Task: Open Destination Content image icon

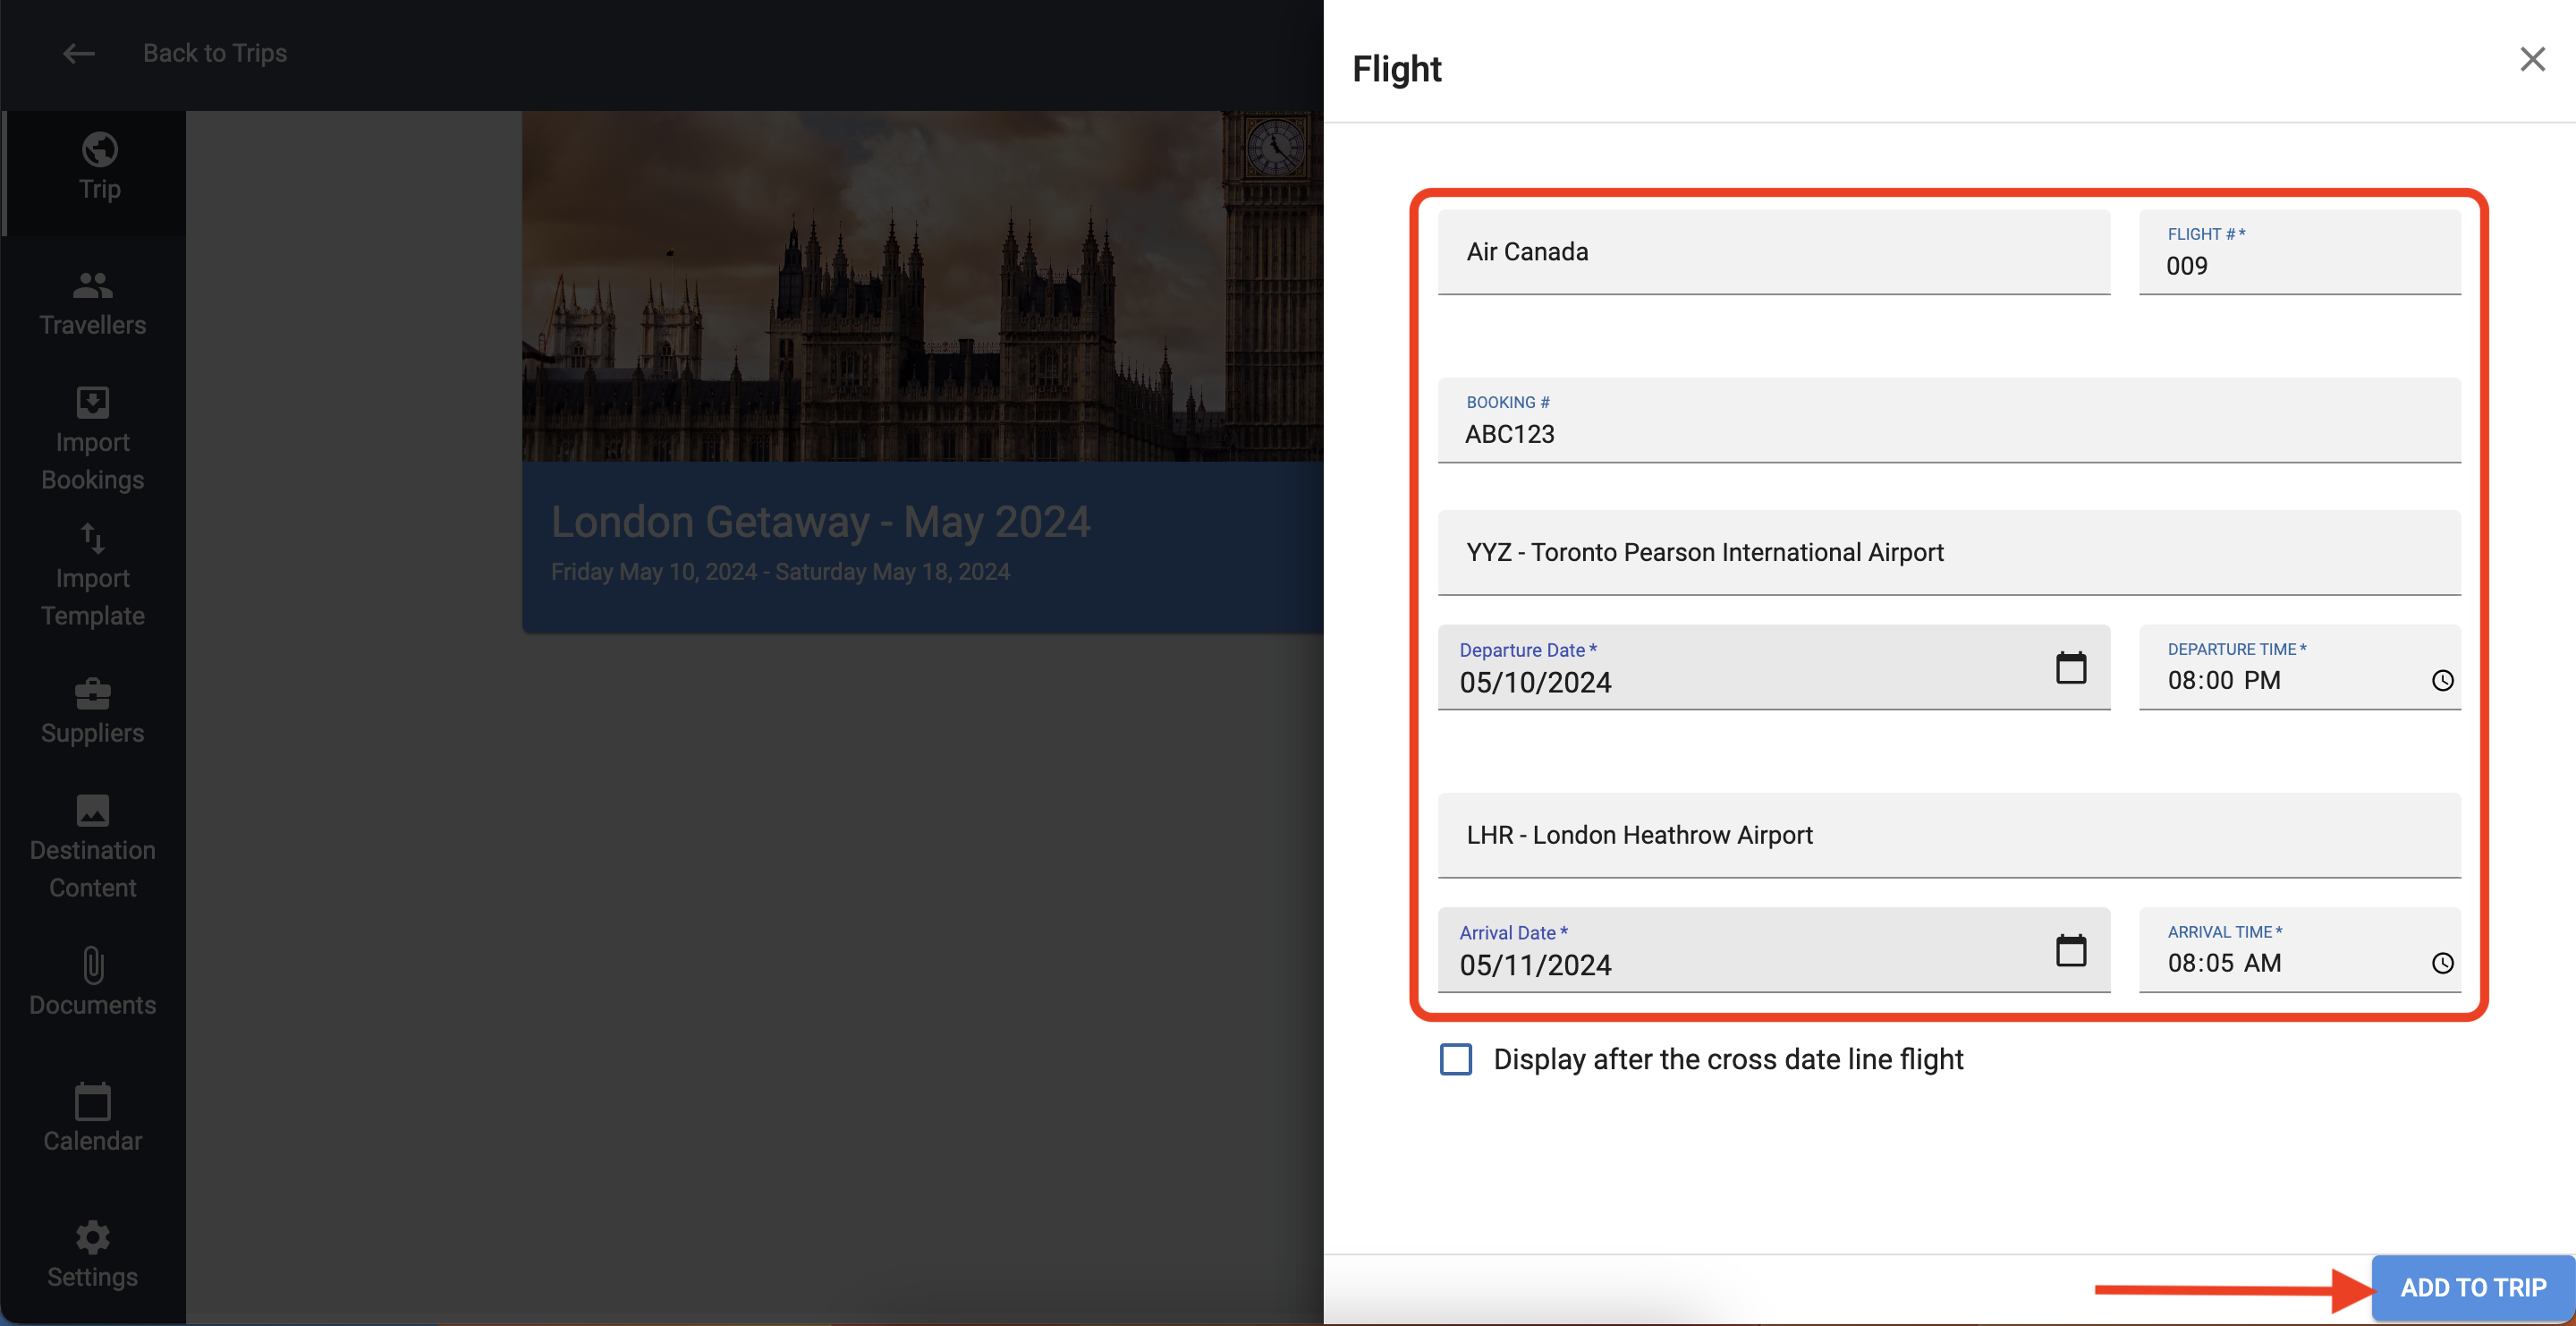Action: point(93,810)
